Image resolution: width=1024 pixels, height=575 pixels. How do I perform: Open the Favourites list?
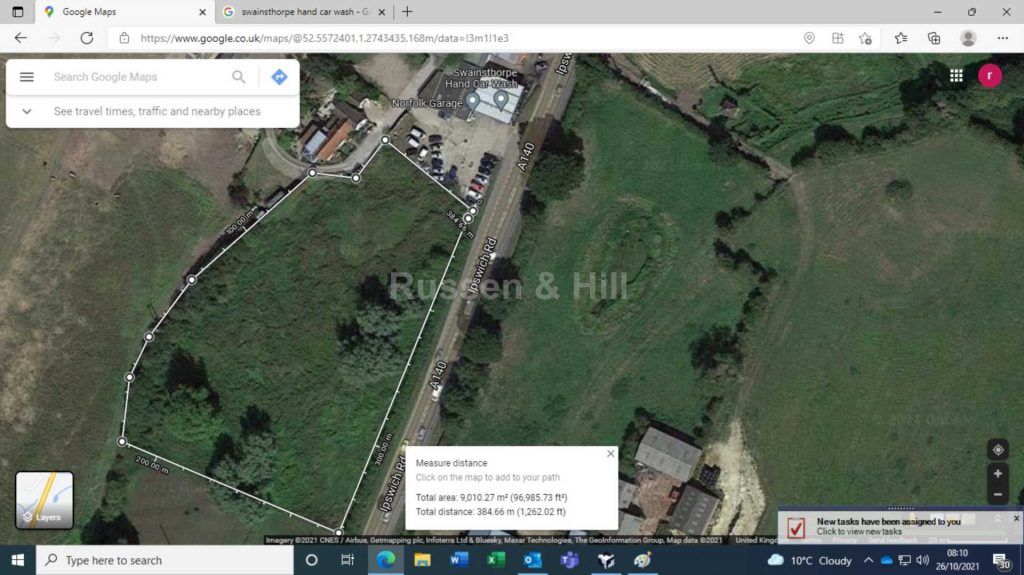pyautogui.click(x=901, y=38)
